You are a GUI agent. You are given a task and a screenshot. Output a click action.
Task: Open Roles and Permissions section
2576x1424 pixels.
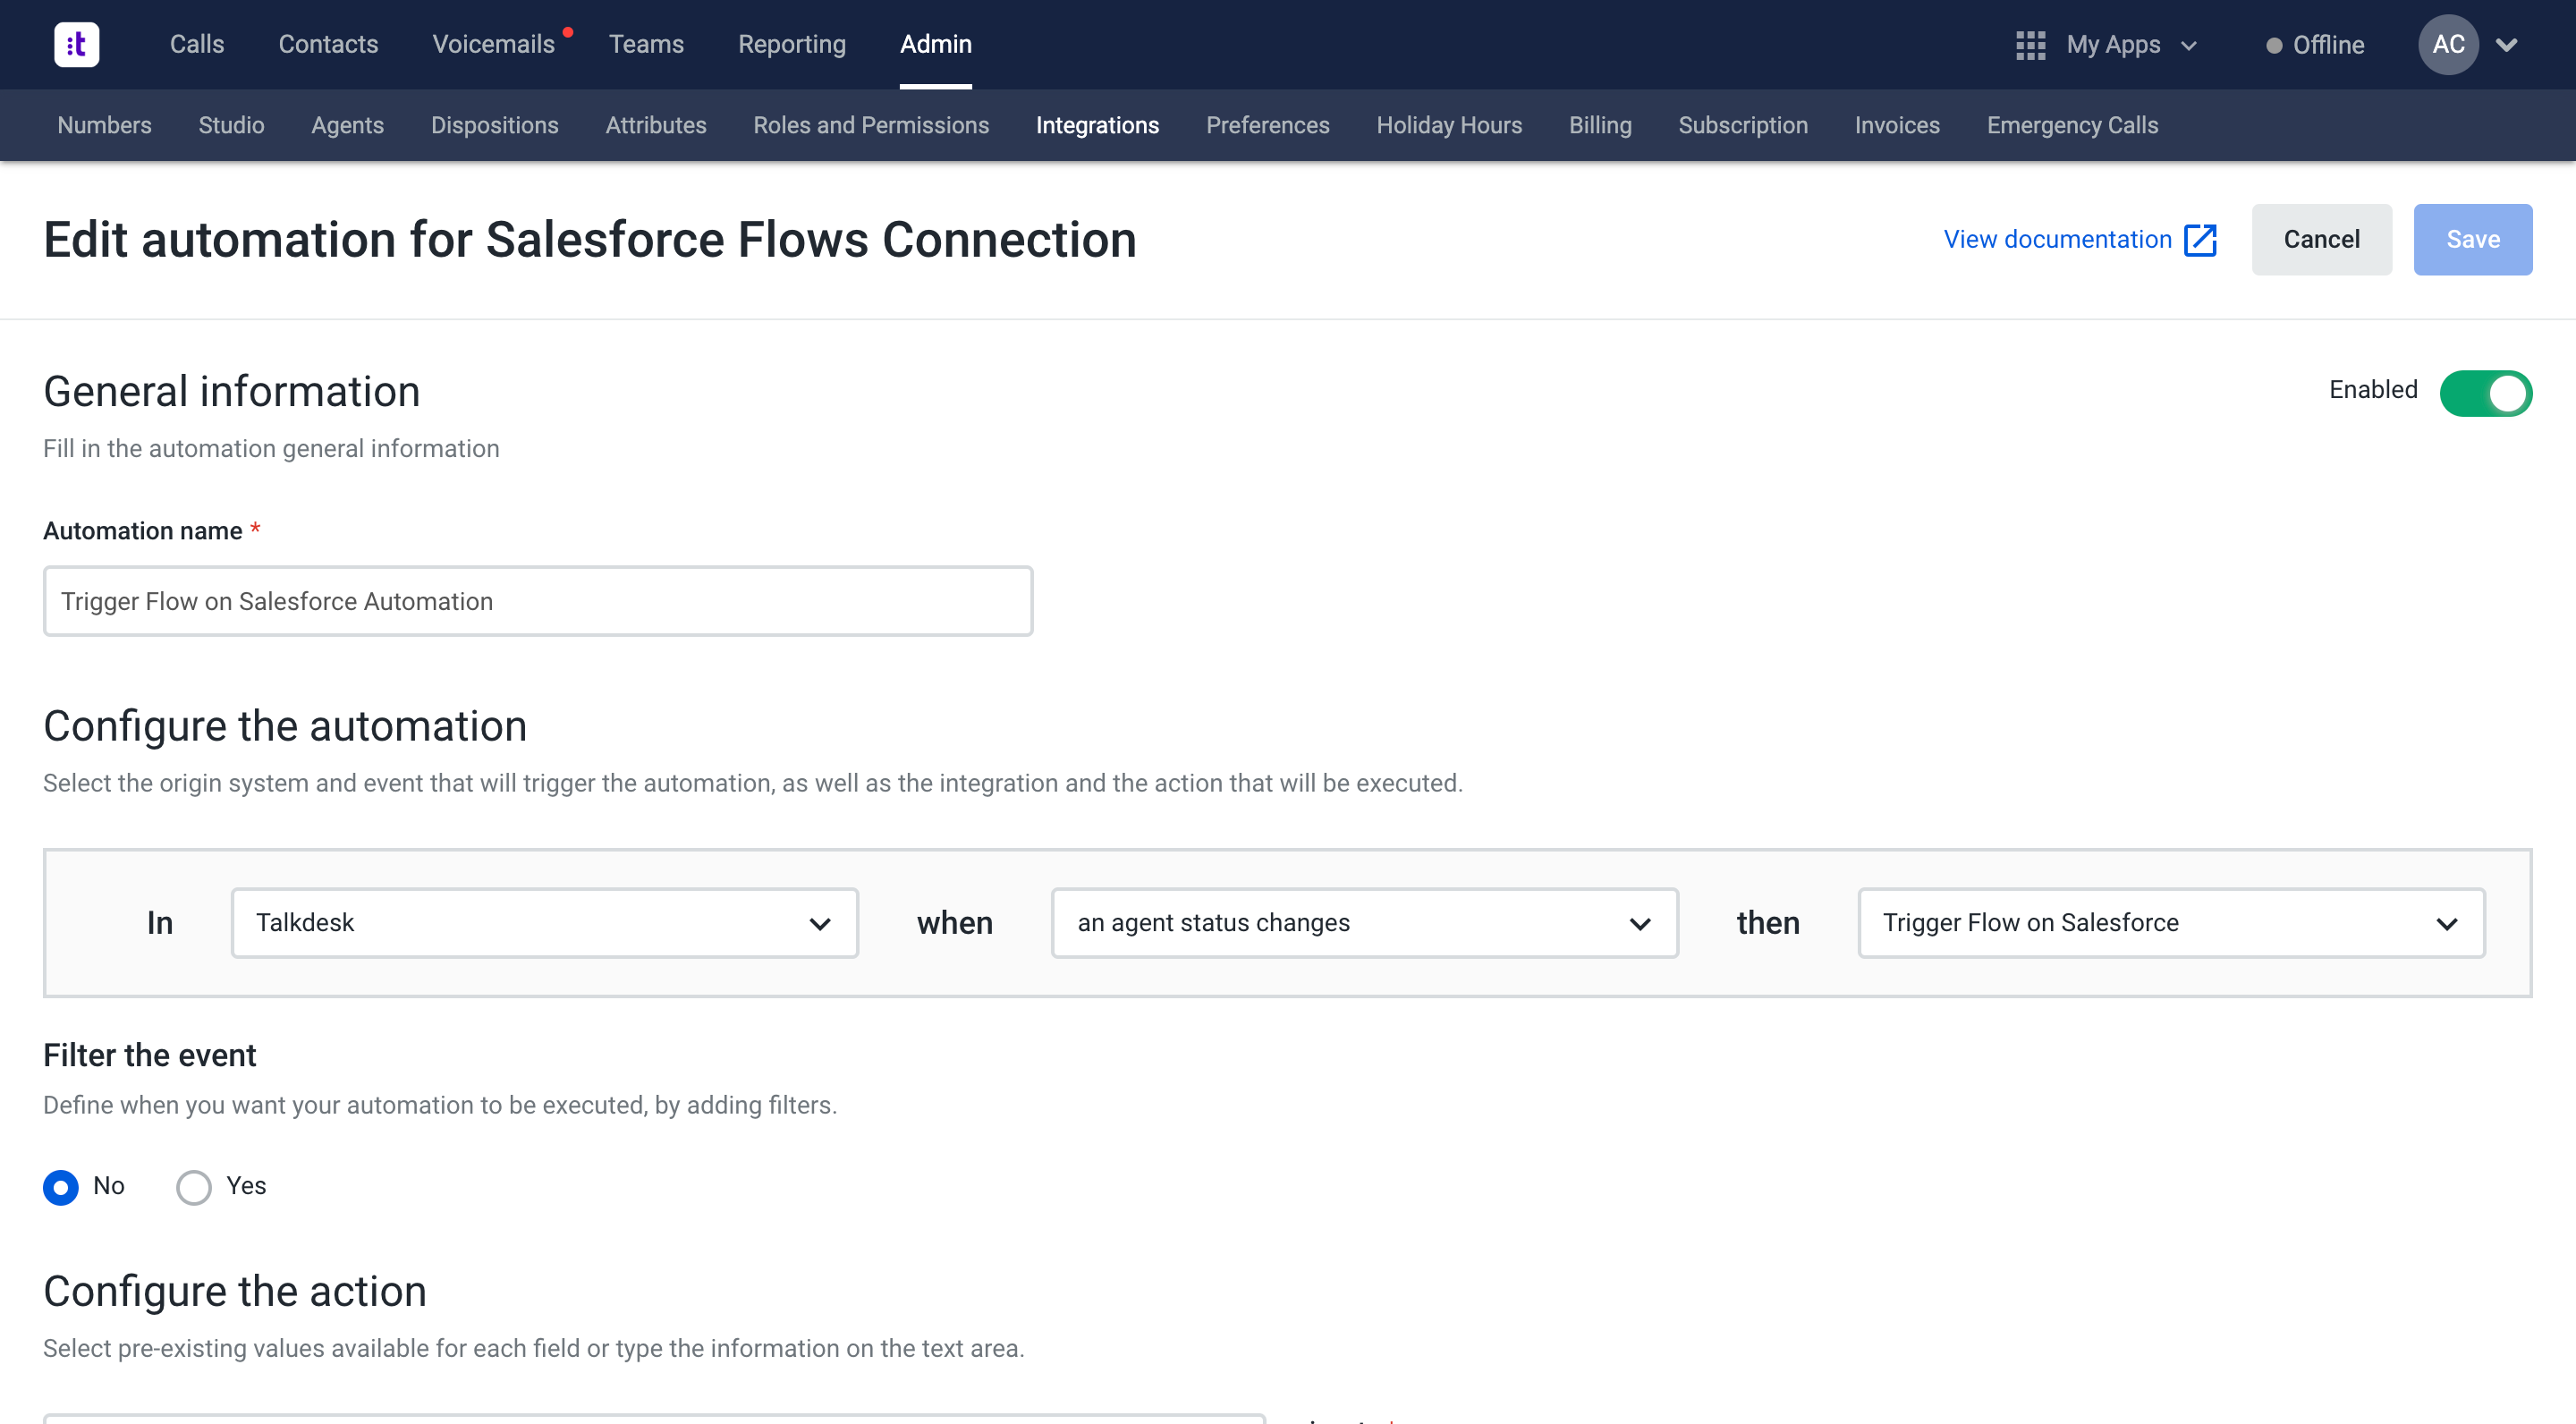coord(871,125)
